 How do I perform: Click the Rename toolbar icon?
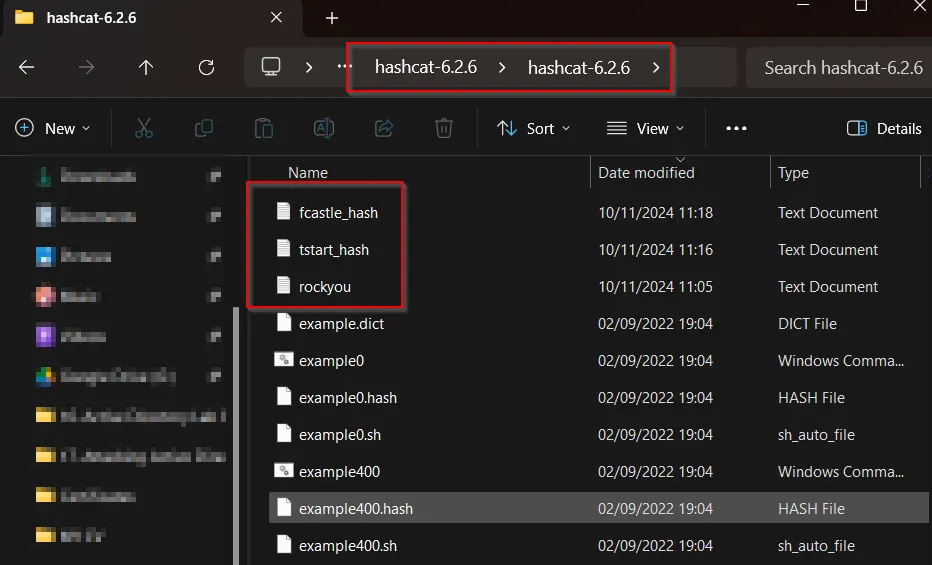(x=324, y=128)
